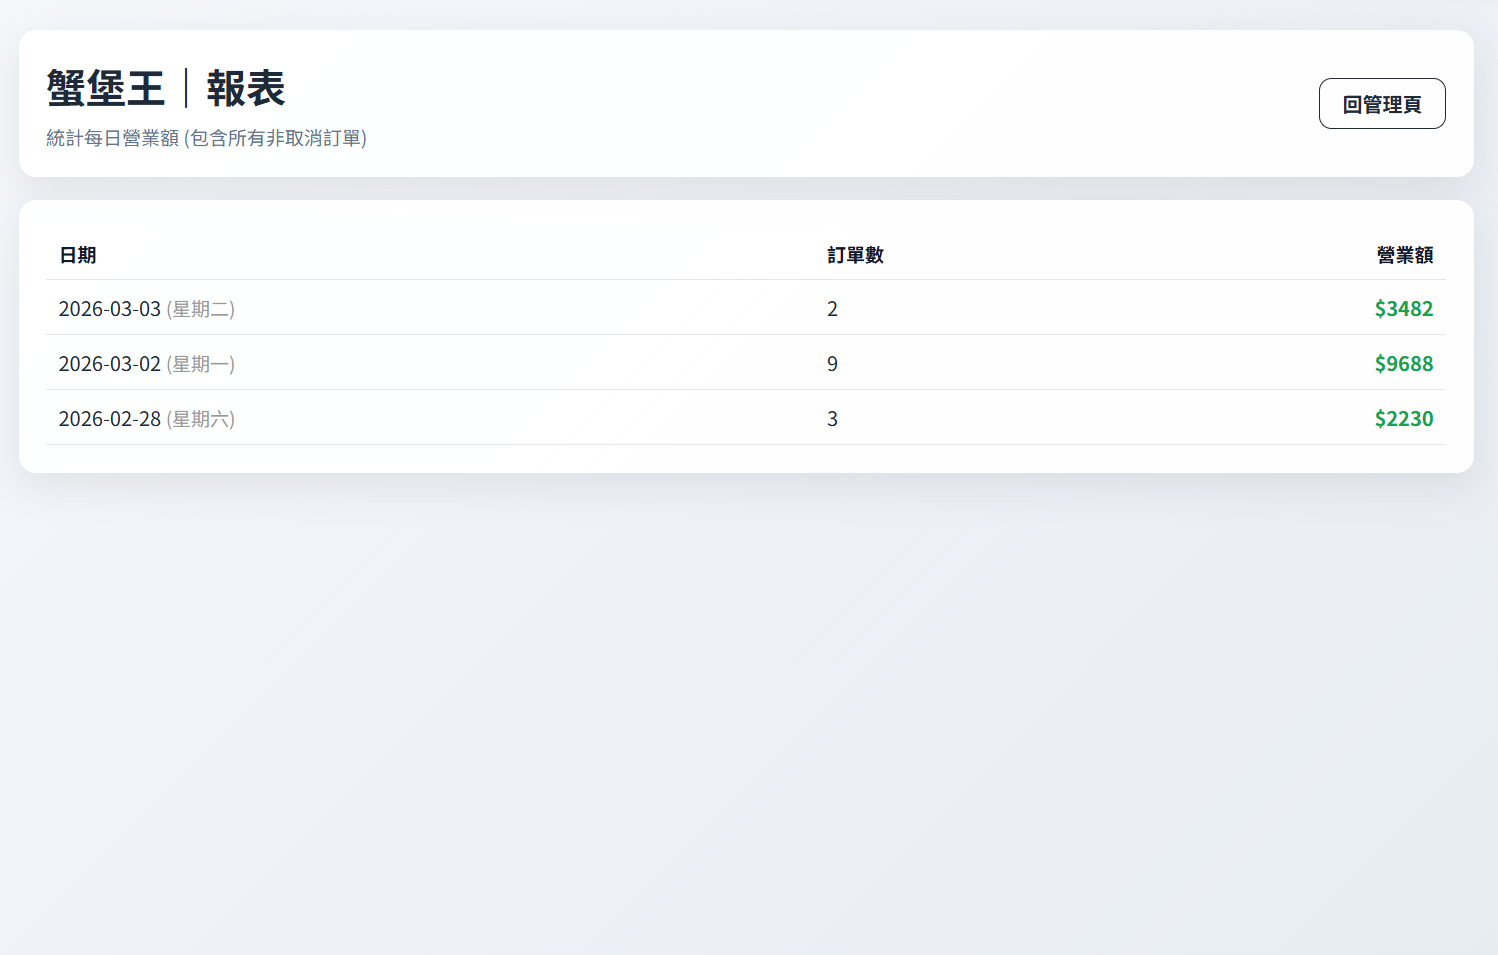Viewport: 1498px width, 955px height.
Task: Click the 訂單數 column header
Action: (855, 255)
